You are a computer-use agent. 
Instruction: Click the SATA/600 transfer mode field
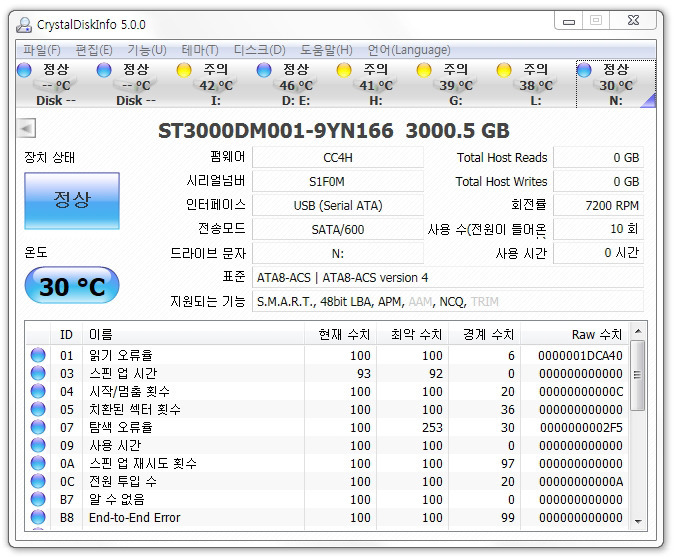pyautogui.click(x=338, y=229)
